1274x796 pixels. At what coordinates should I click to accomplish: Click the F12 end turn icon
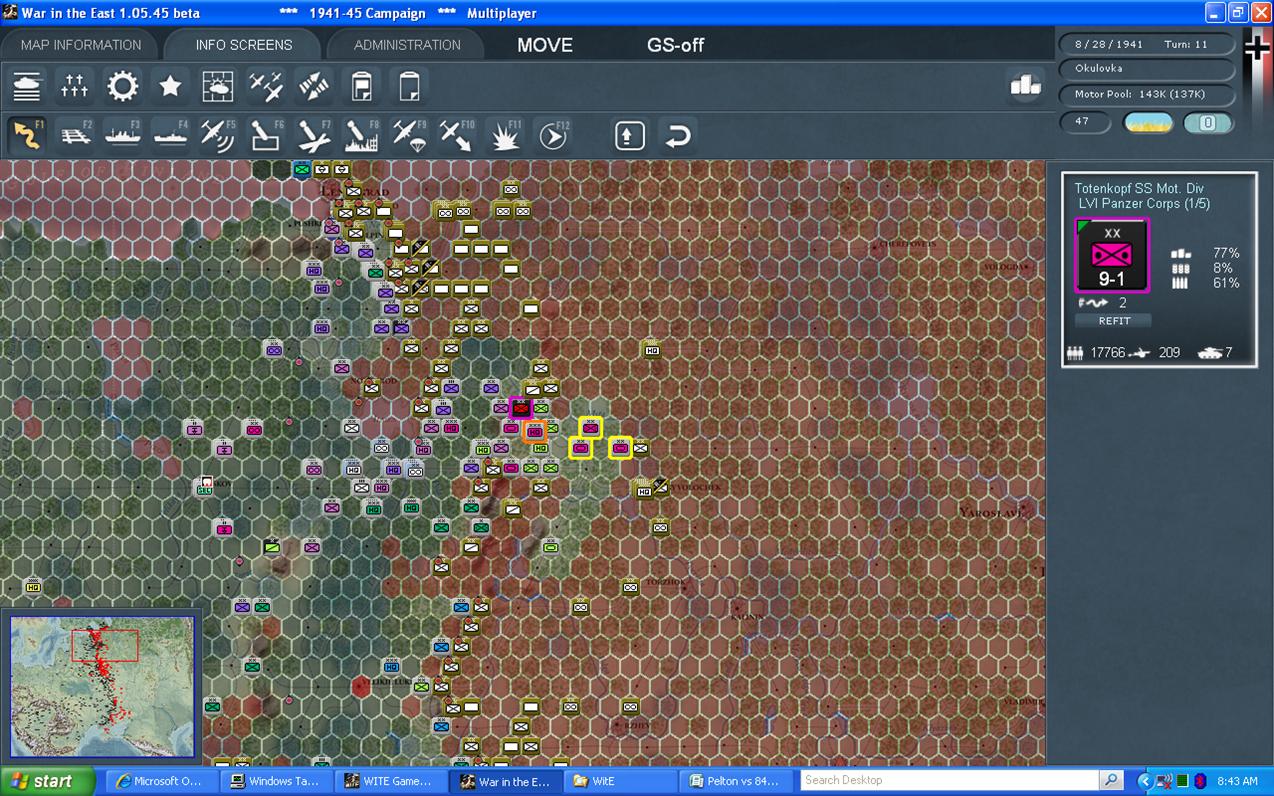[552, 134]
